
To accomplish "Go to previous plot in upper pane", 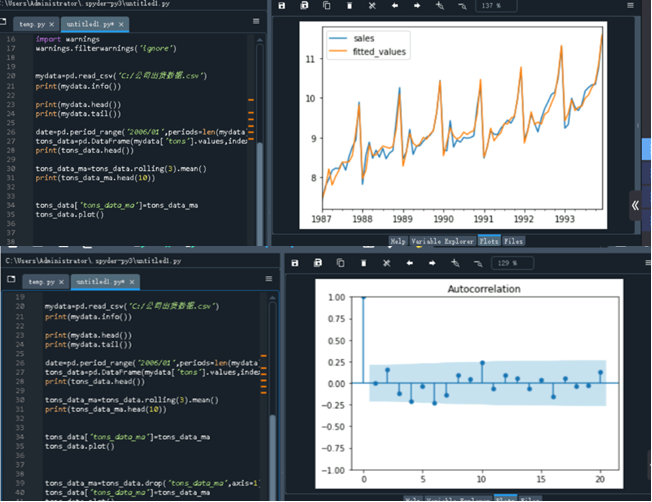I will (x=395, y=5).
